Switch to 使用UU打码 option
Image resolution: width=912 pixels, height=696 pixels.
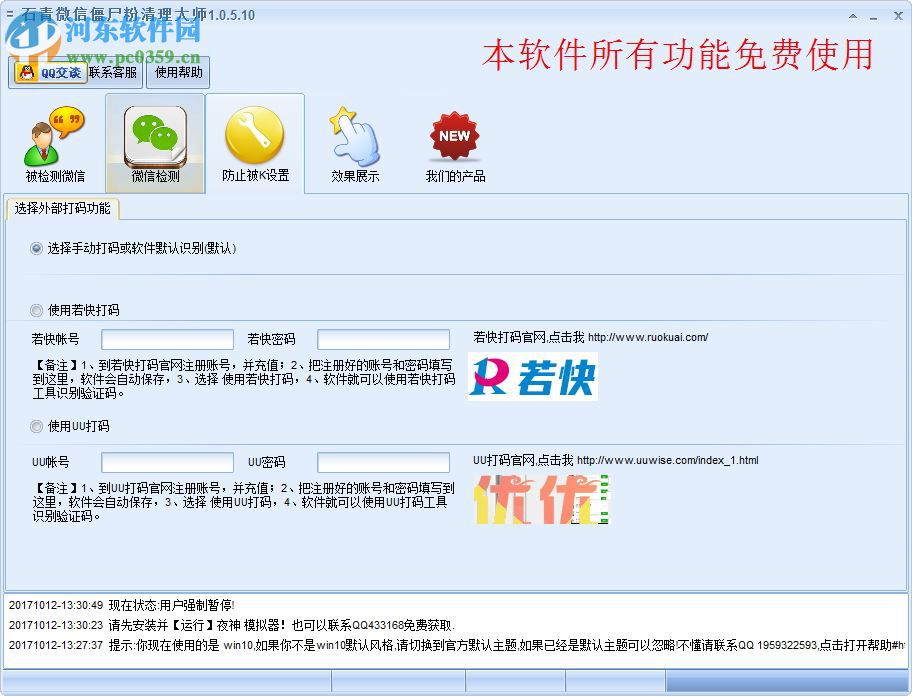[x=36, y=427]
